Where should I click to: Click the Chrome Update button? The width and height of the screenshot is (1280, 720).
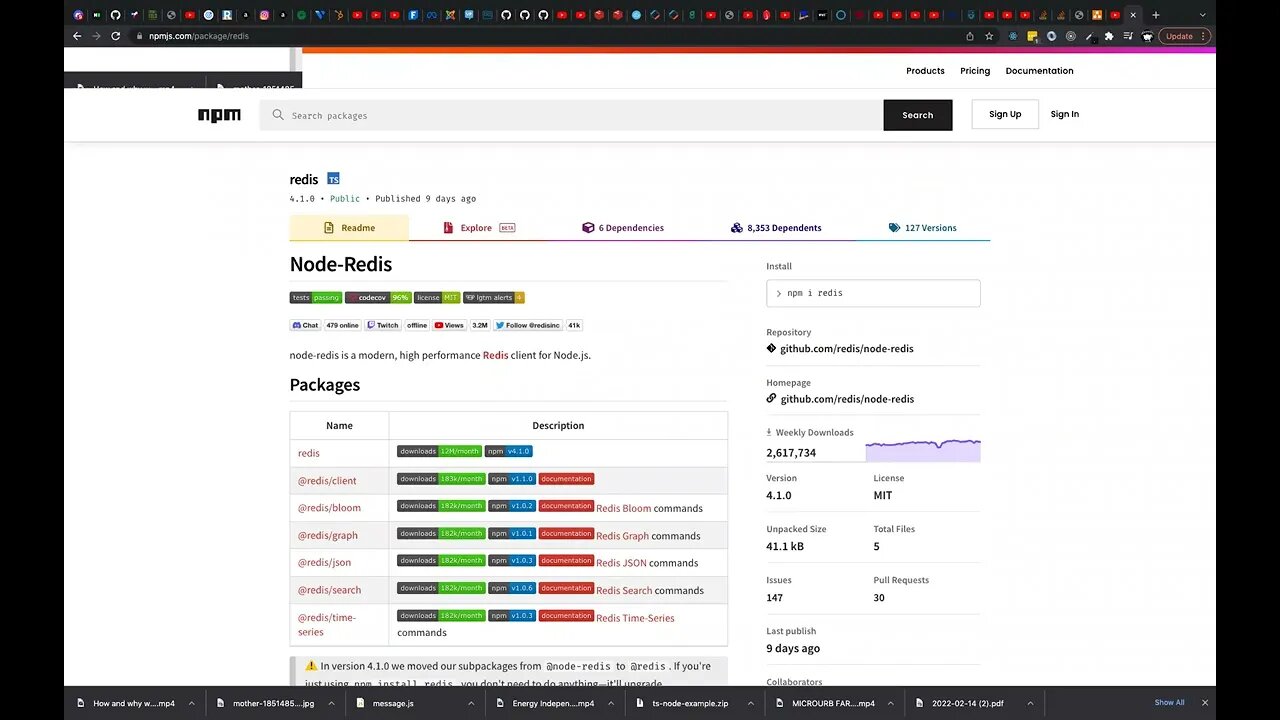[x=1185, y=36]
